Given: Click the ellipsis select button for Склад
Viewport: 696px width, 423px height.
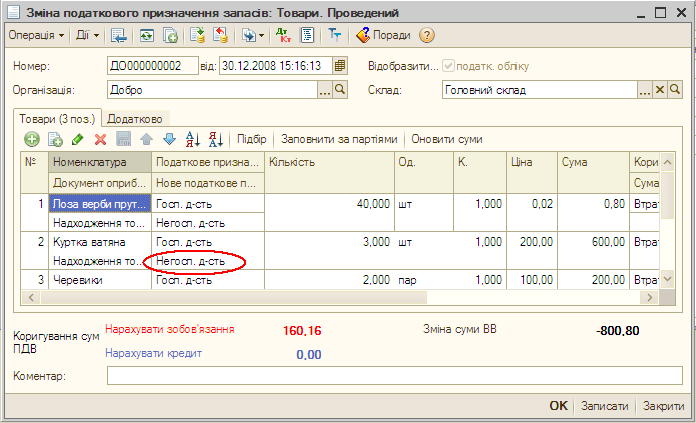Looking at the screenshot, I should (645, 90).
